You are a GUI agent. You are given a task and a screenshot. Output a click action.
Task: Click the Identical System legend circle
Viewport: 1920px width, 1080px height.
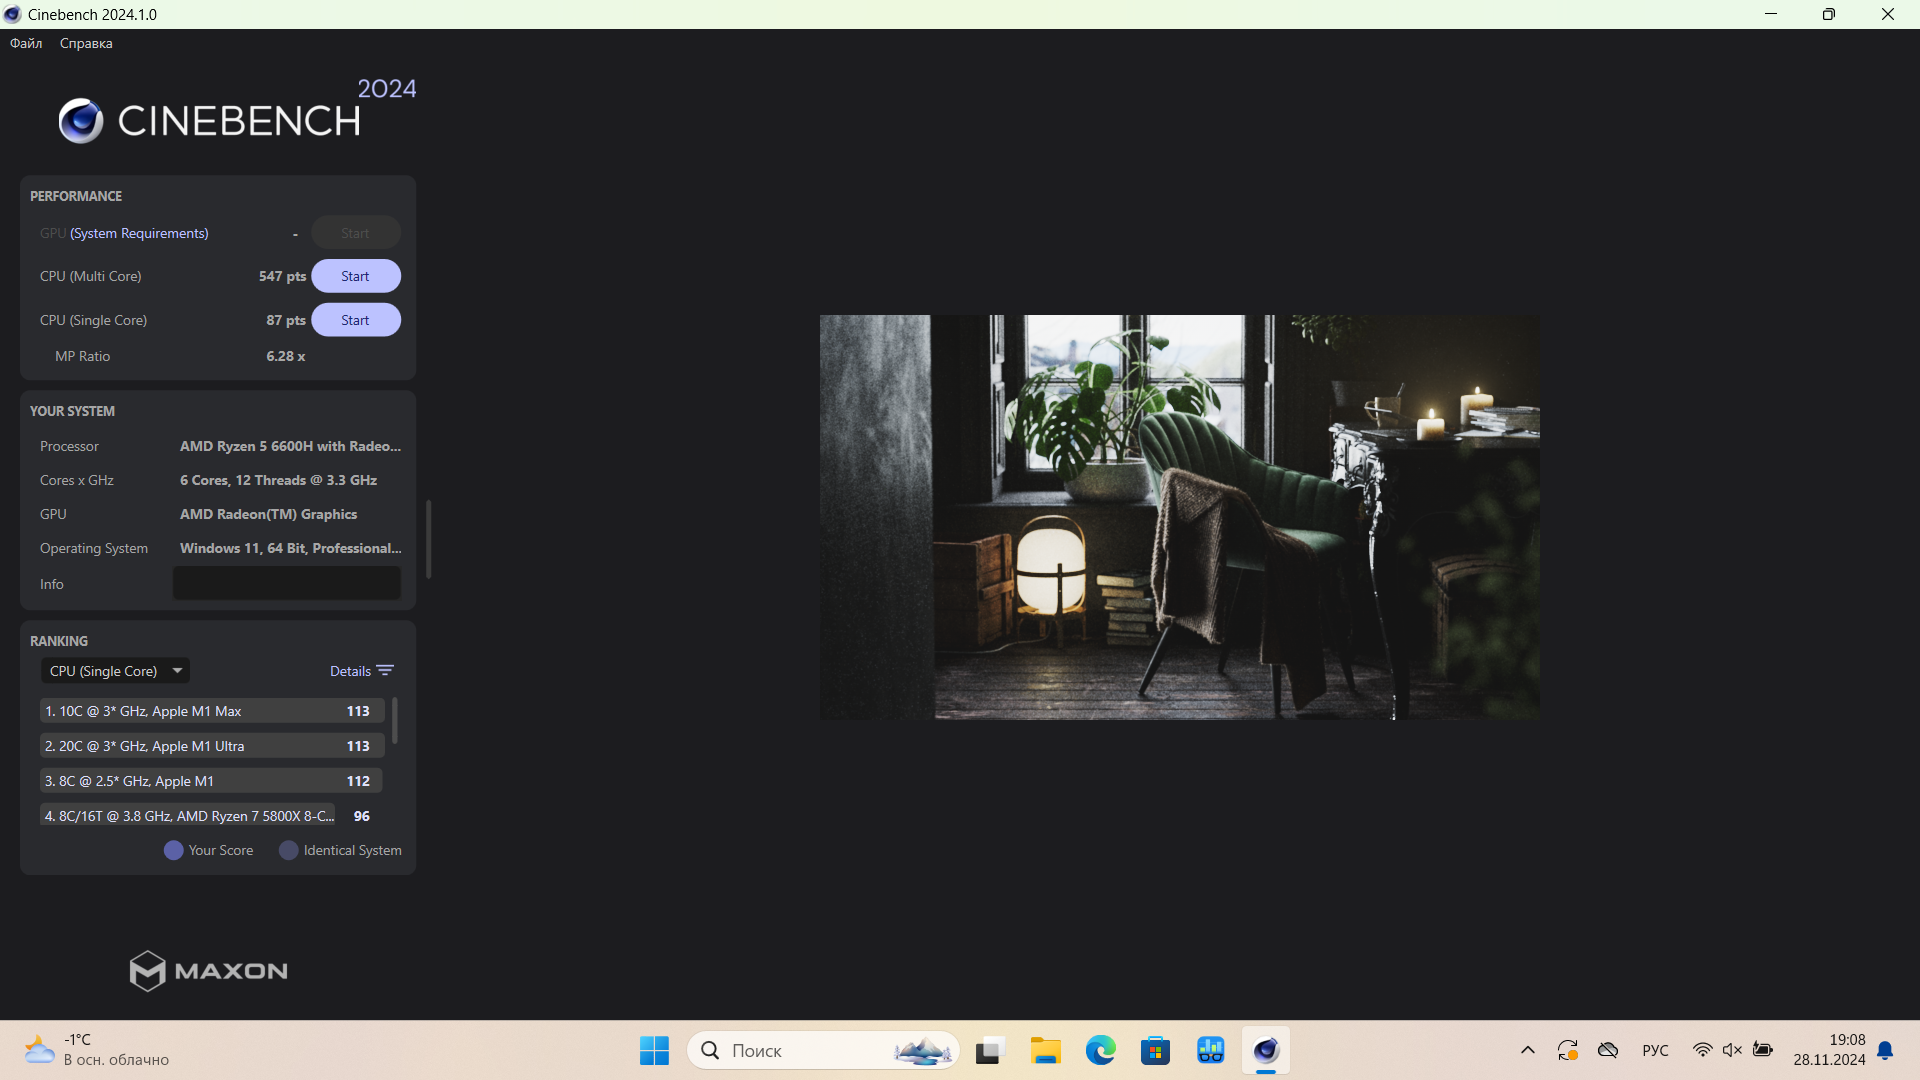point(289,850)
